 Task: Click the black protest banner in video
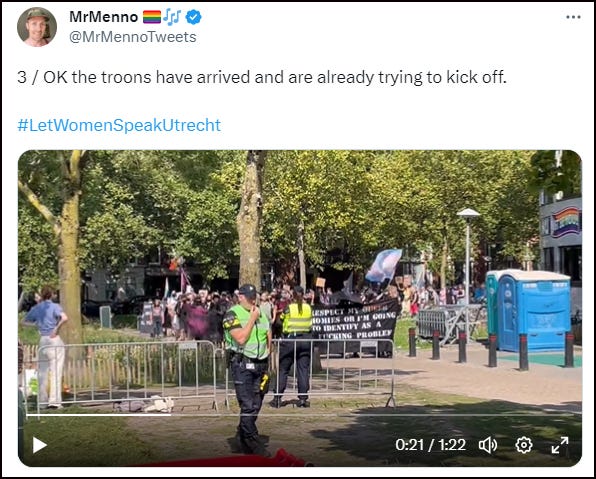point(355,320)
